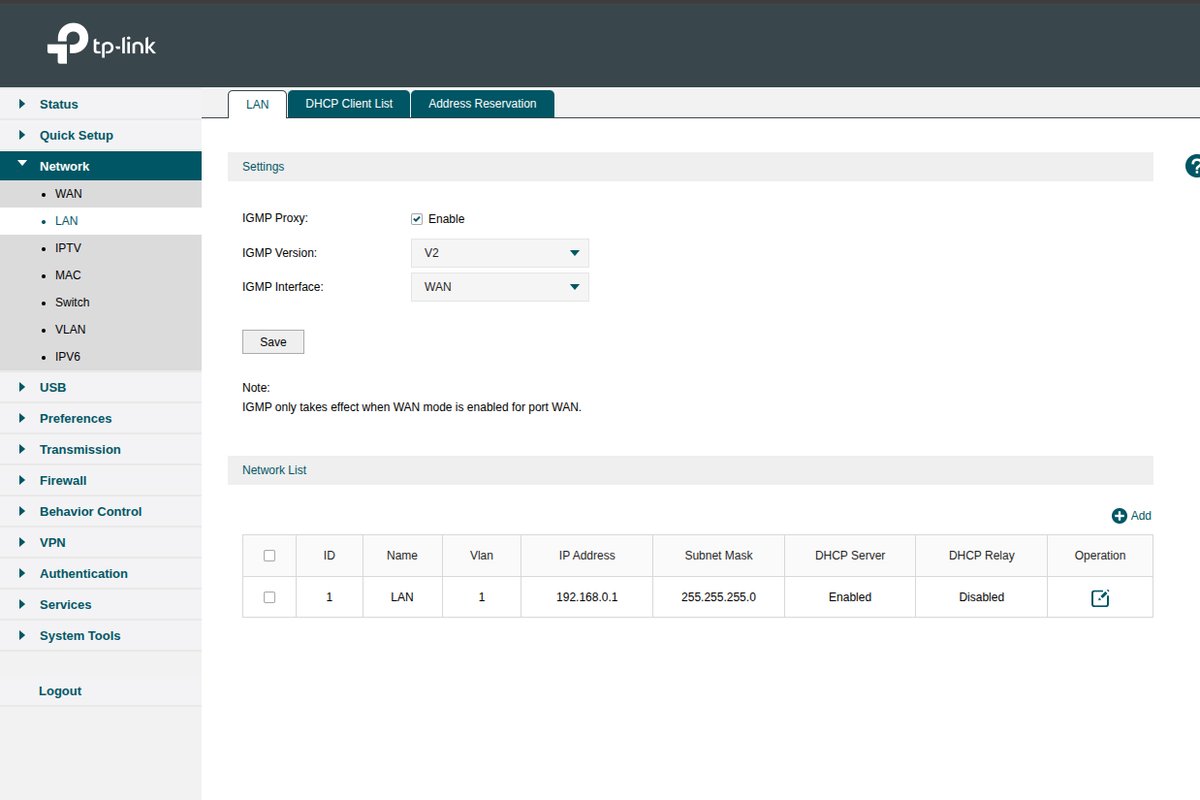The height and width of the screenshot is (800, 1200).
Task: Expand the System Tools section
Action: [x=100, y=635]
